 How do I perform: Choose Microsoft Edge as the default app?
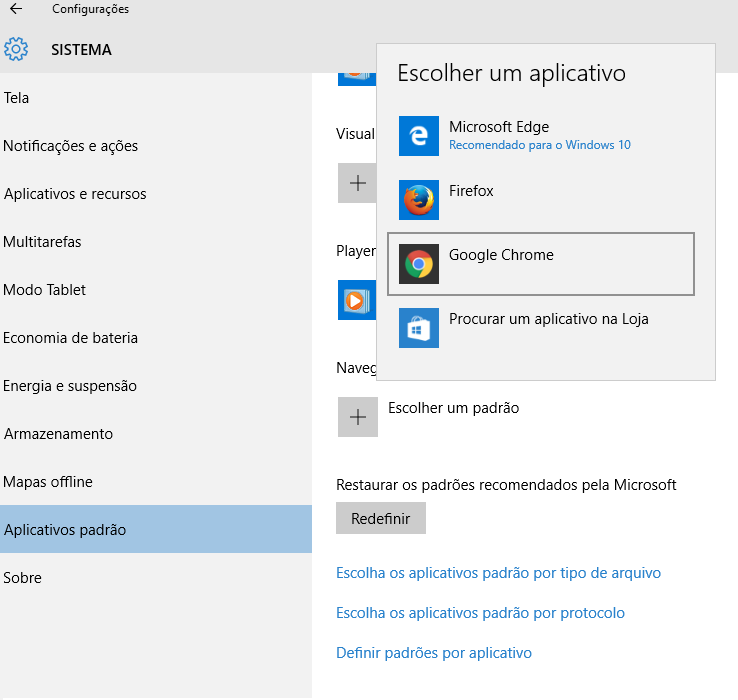point(541,136)
